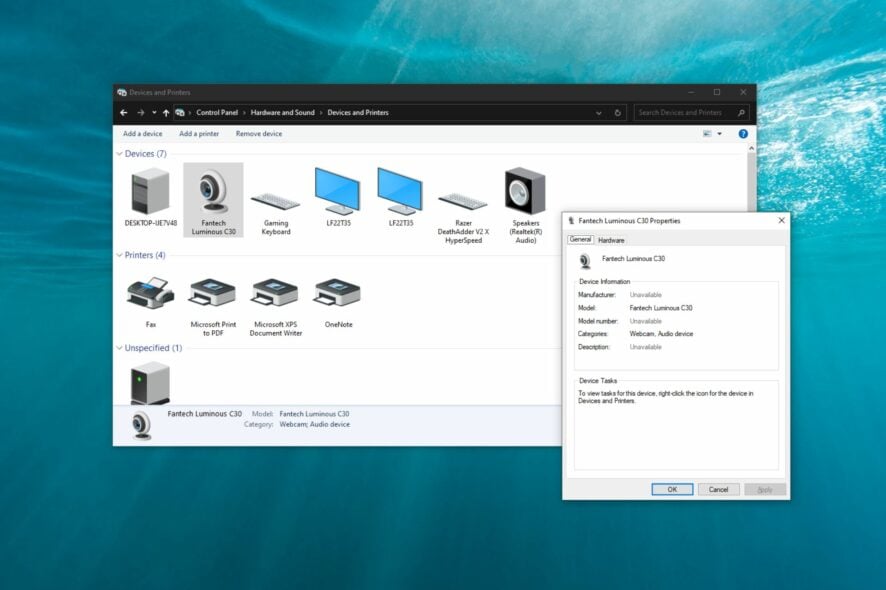Switch to the Hardware tab
Viewport: 886px width, 590px height.
(x=610, y=240)
